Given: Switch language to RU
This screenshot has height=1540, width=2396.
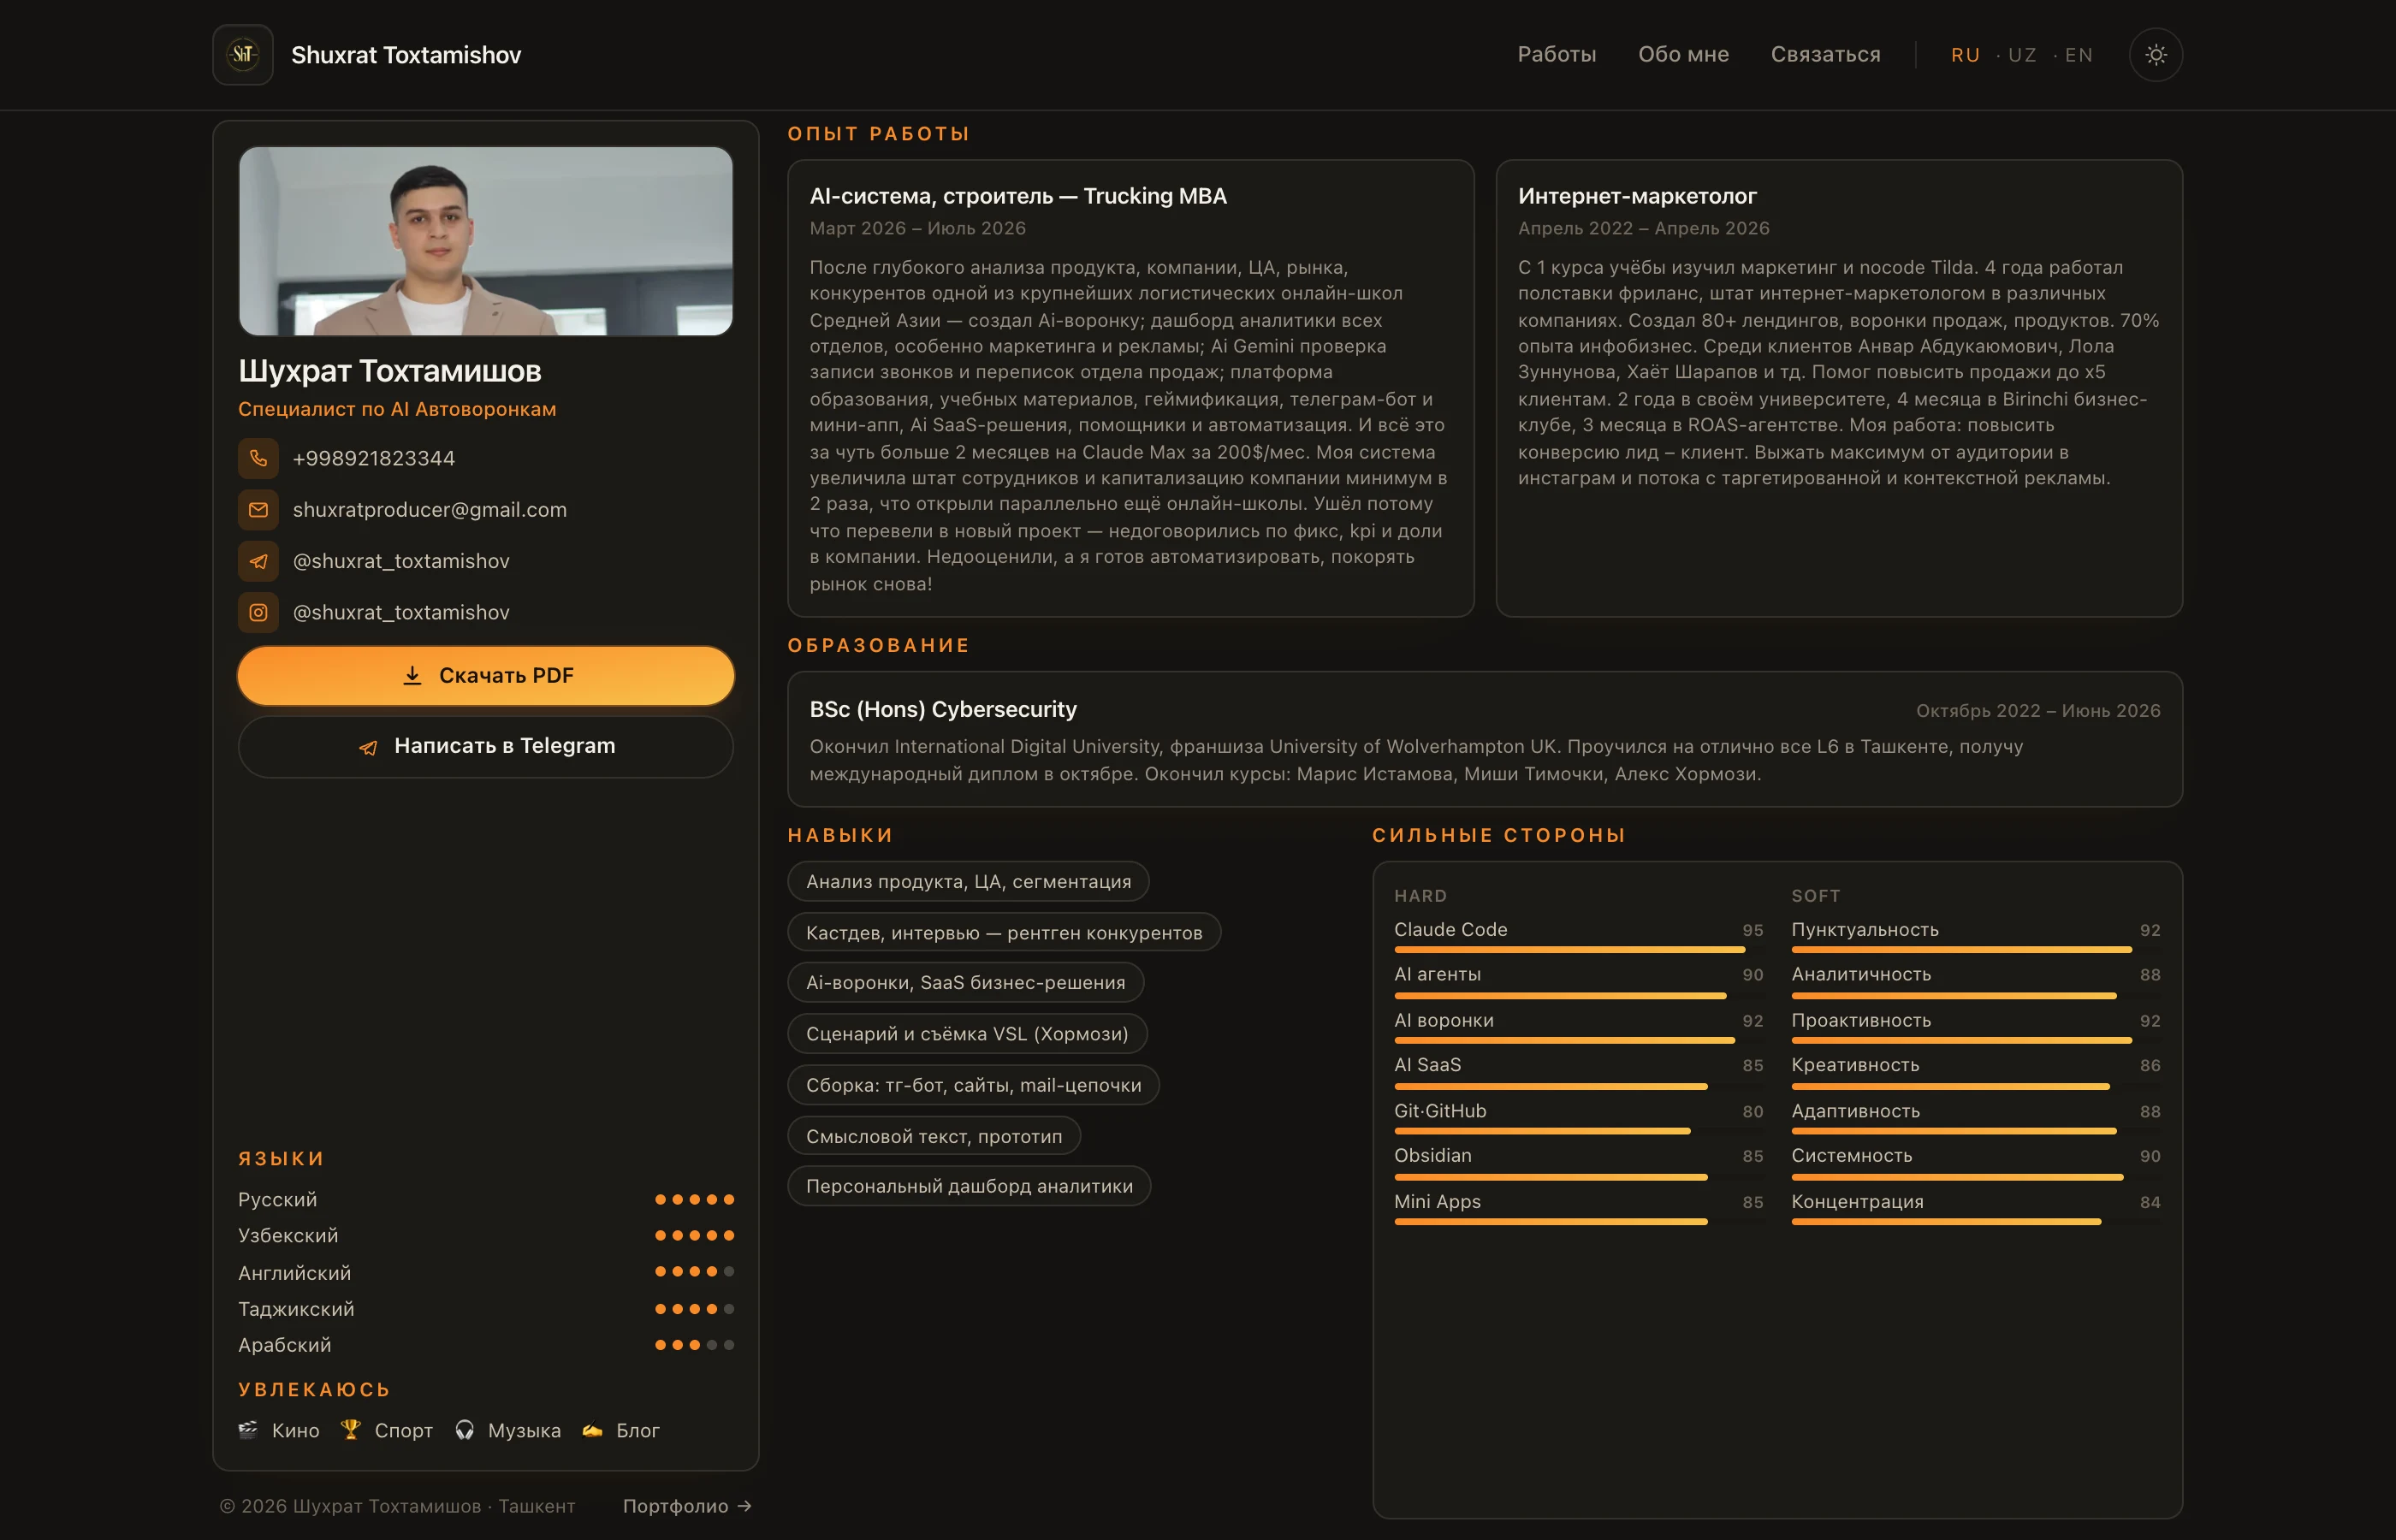Looking at the screenshot, I should click(x=1965, y=55).
